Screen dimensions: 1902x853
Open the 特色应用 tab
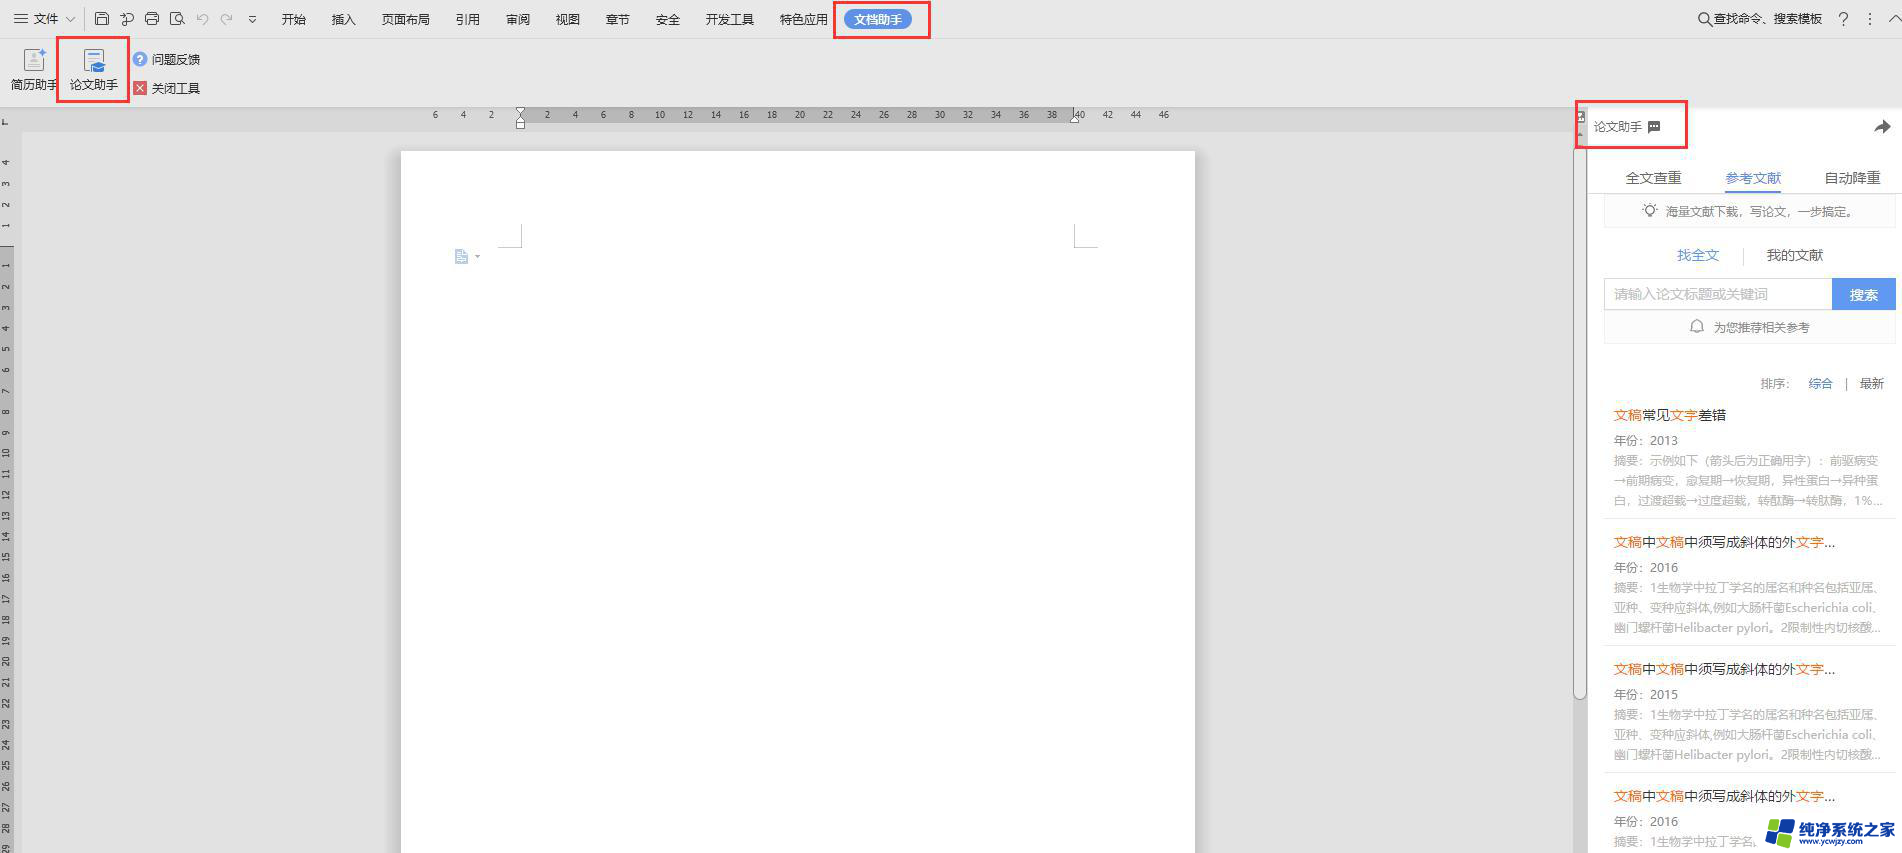[804, 19]
